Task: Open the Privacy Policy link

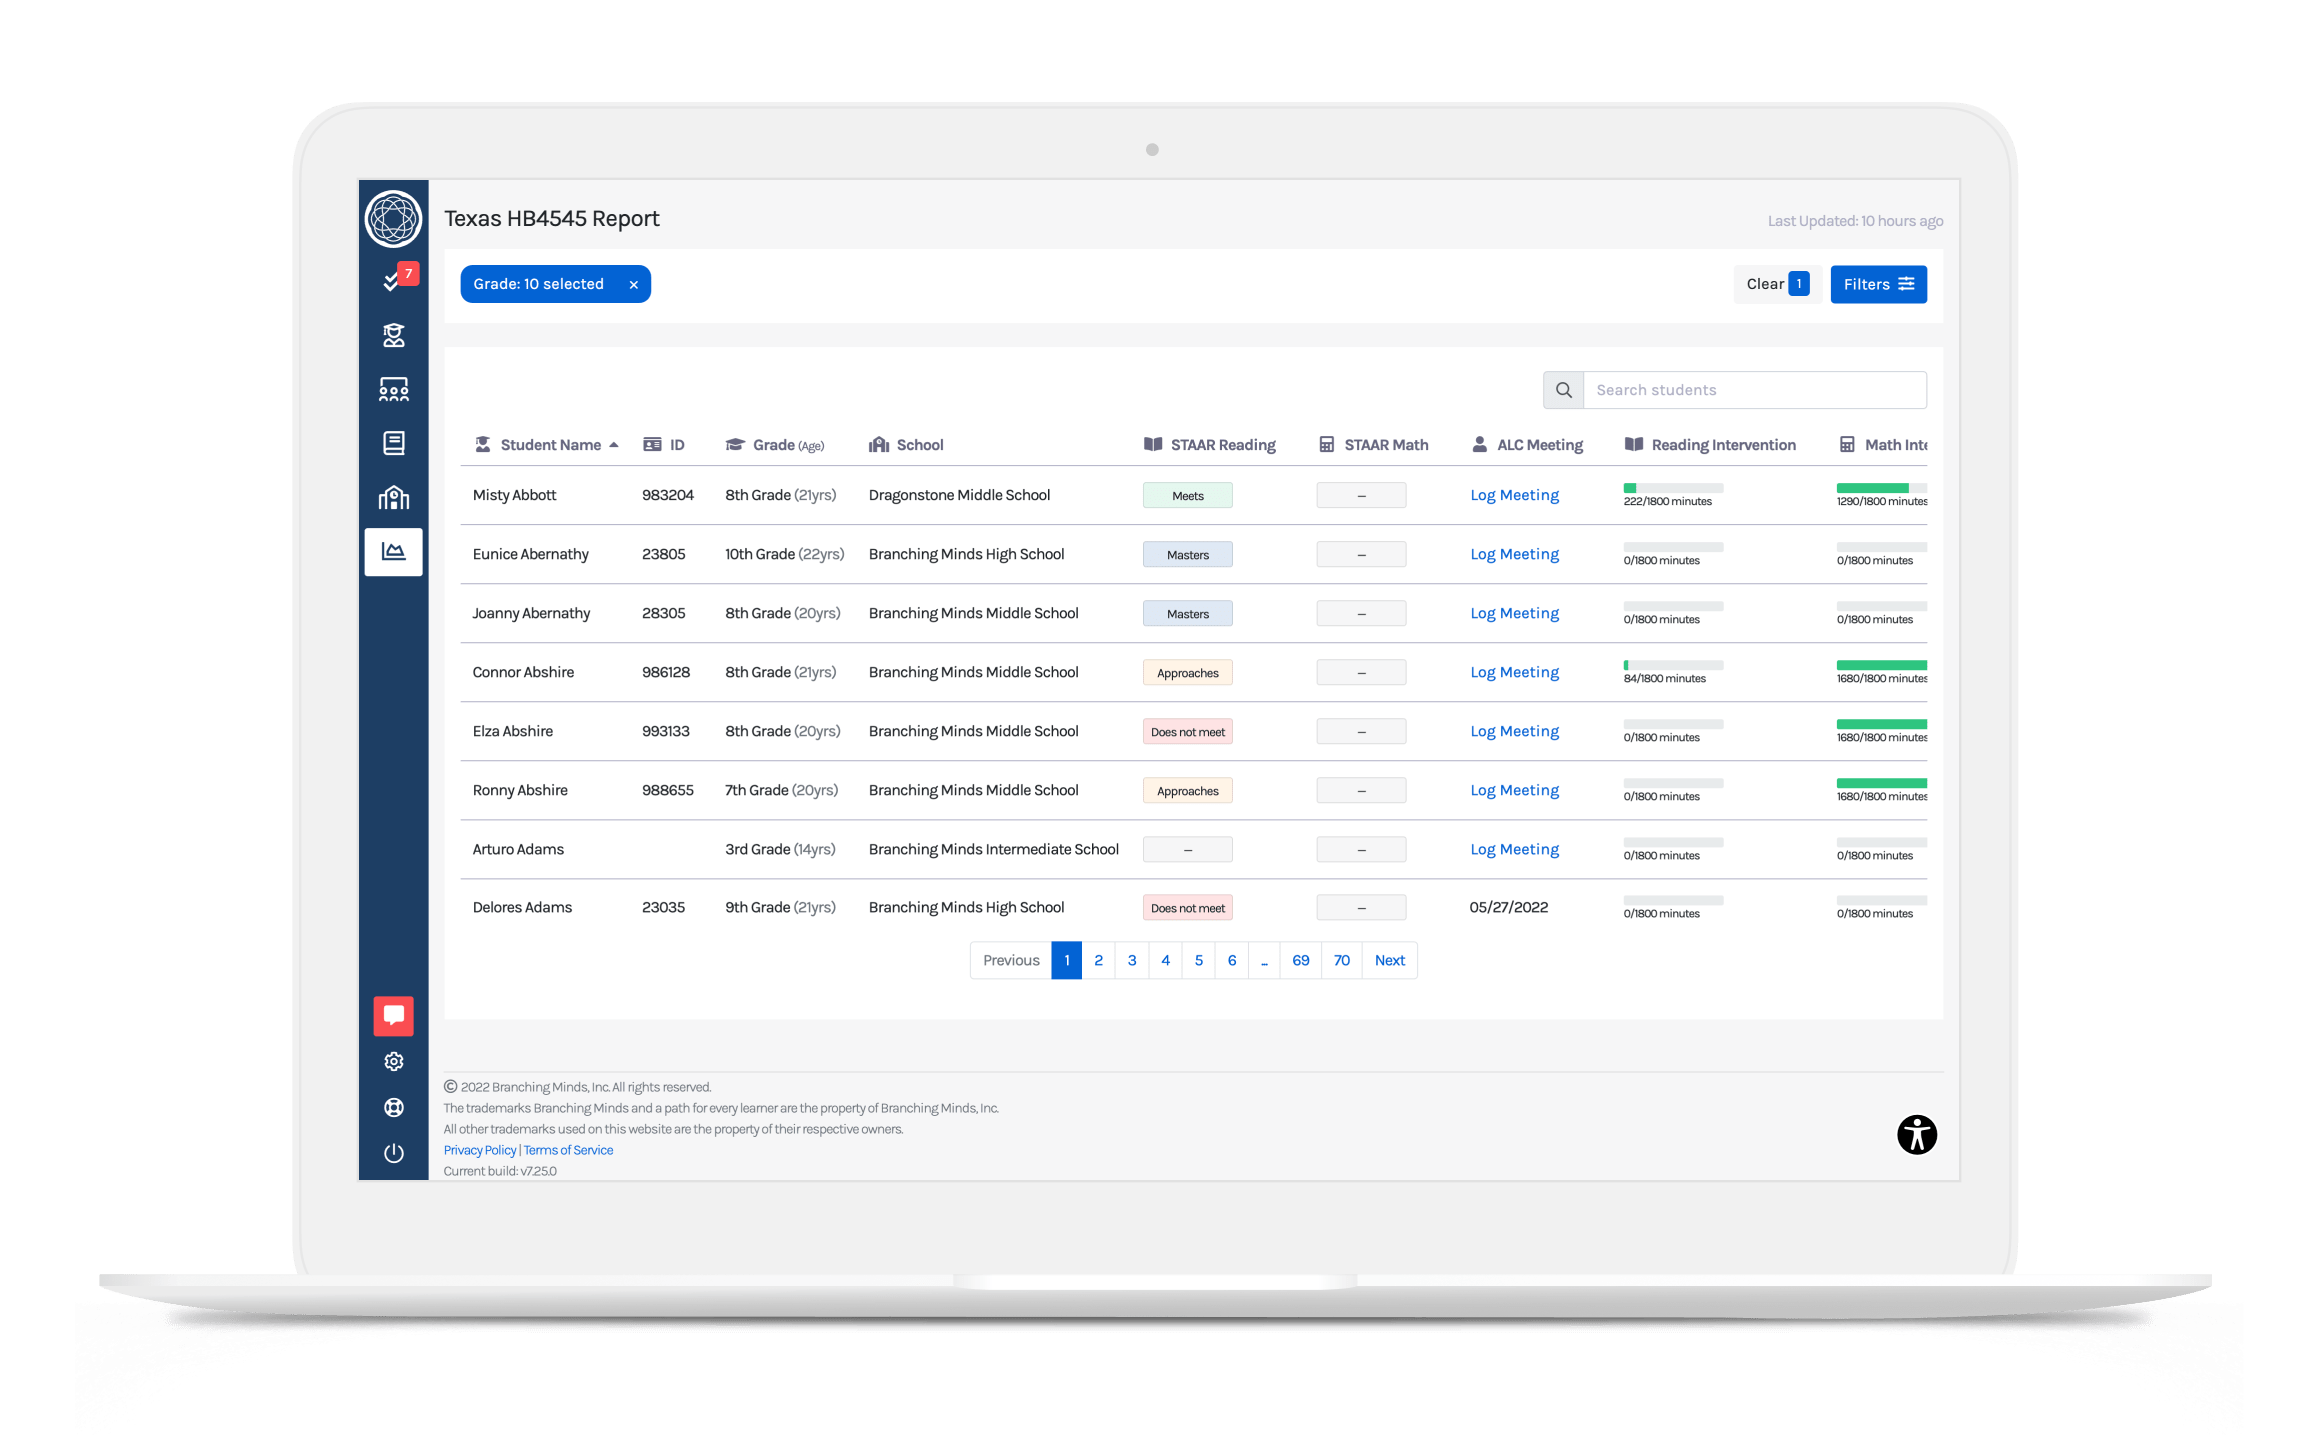Action: [480, 1150]
